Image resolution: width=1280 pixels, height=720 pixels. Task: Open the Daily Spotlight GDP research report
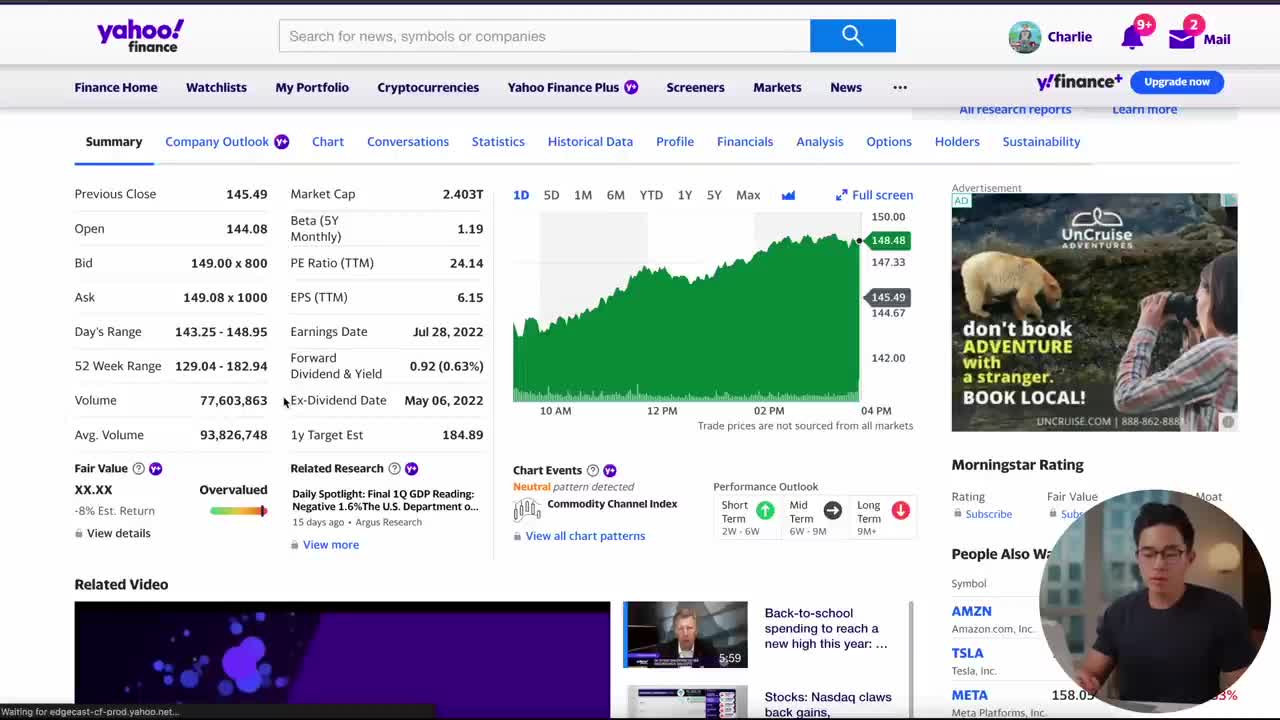(385, 500)
